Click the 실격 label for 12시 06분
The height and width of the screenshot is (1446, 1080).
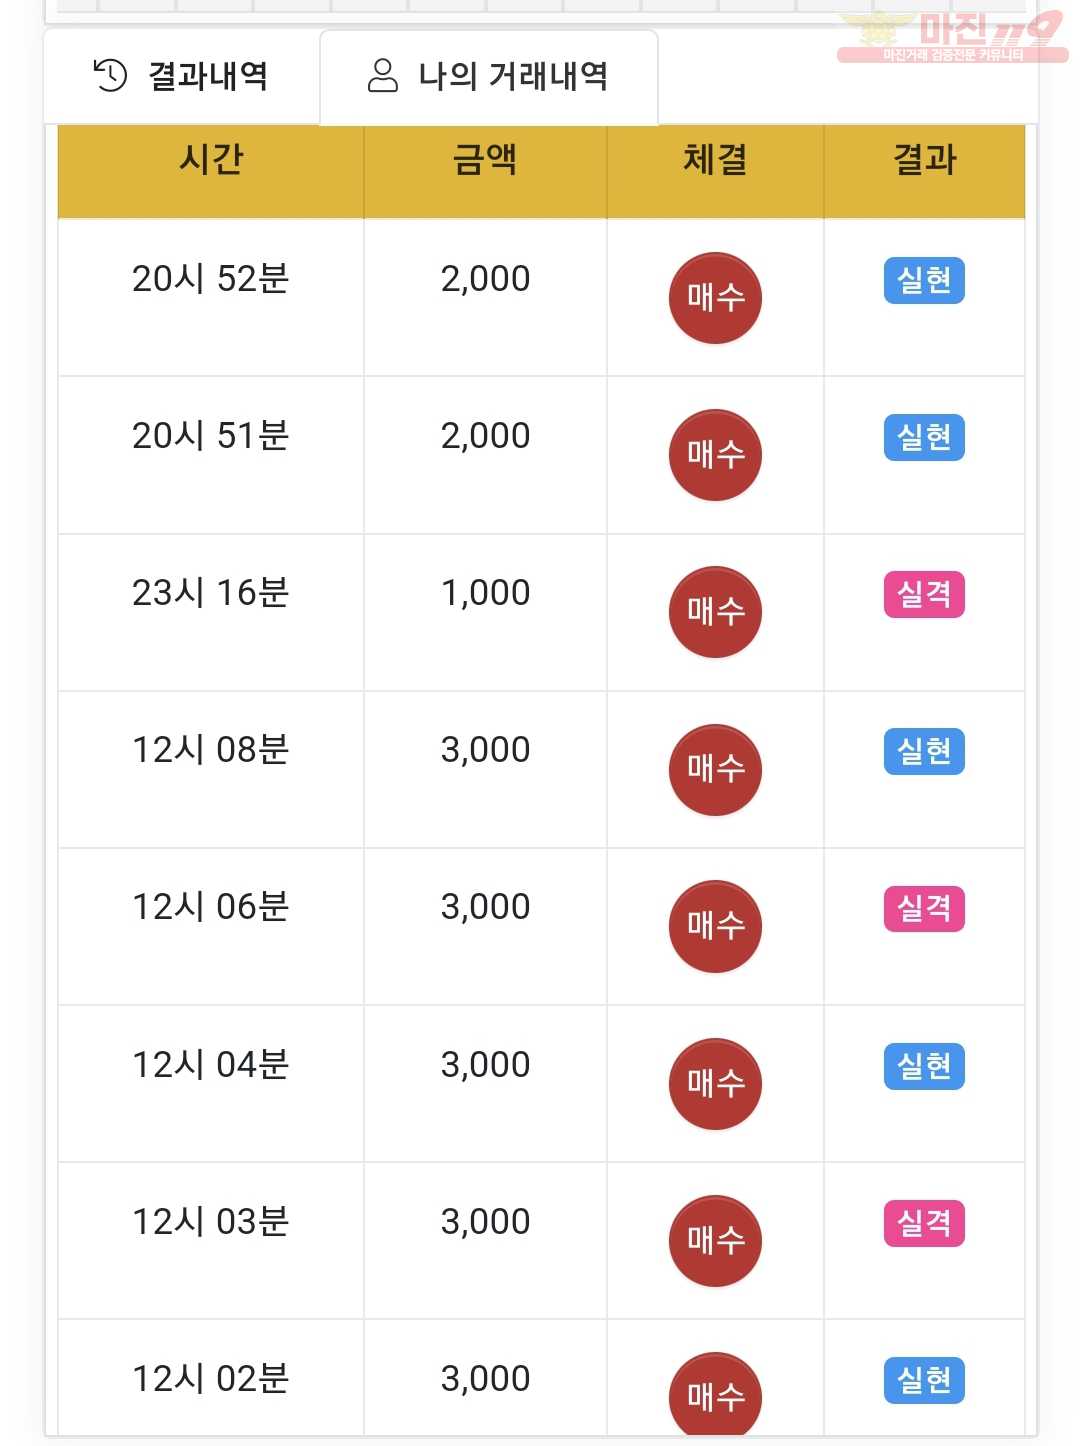[924, 908]
